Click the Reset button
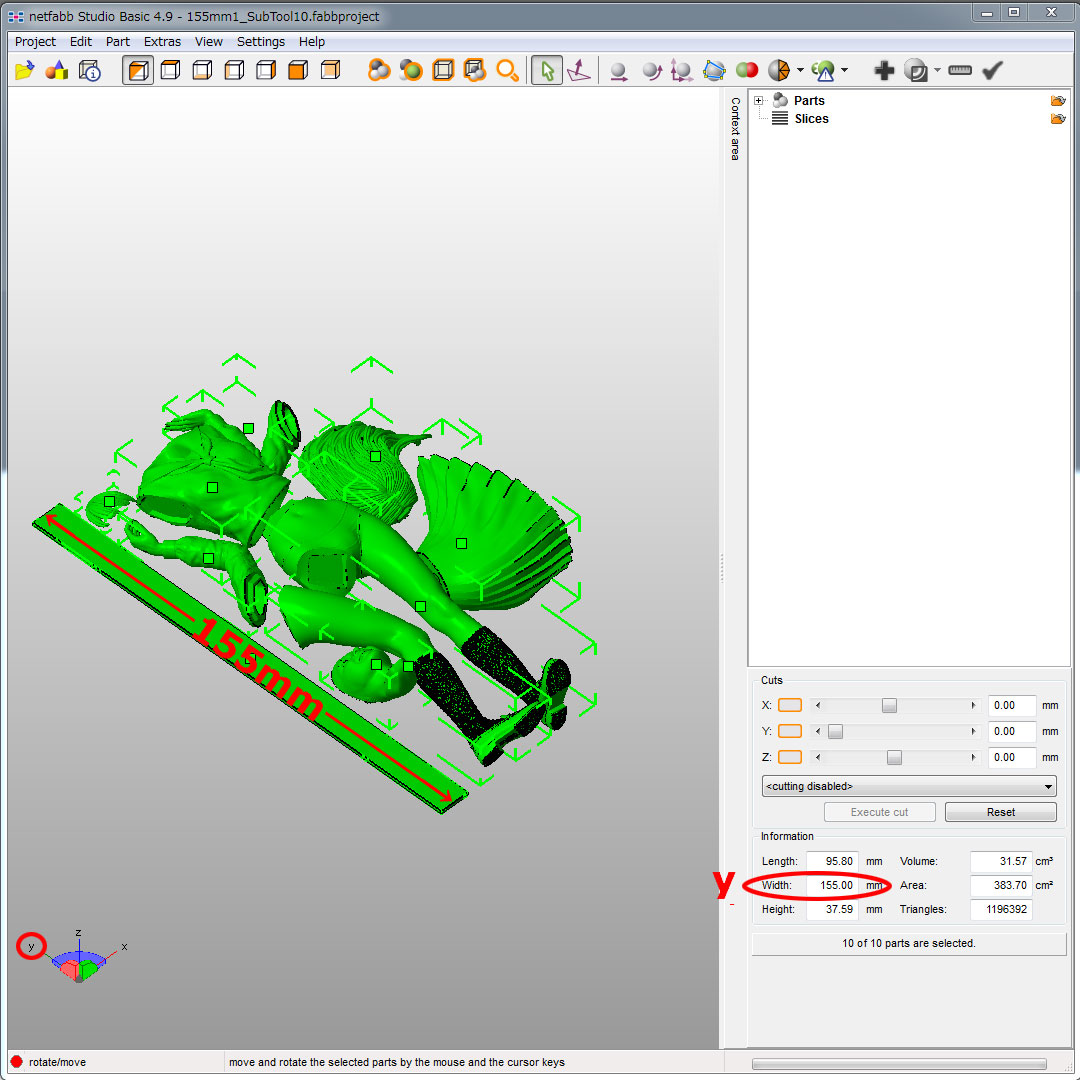This screenshot has width=1080, height=1080. coord(1001,812)
